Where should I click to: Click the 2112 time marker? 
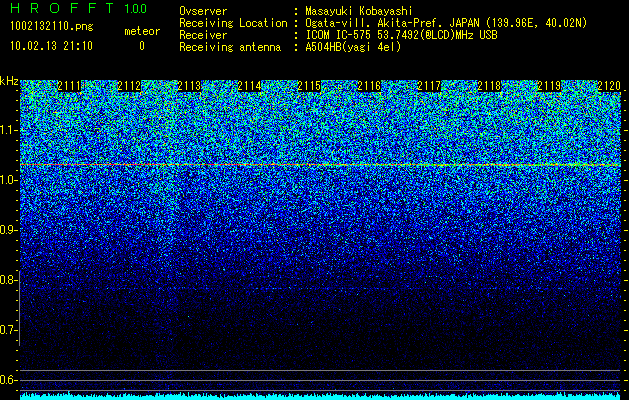tap(129, 86)
